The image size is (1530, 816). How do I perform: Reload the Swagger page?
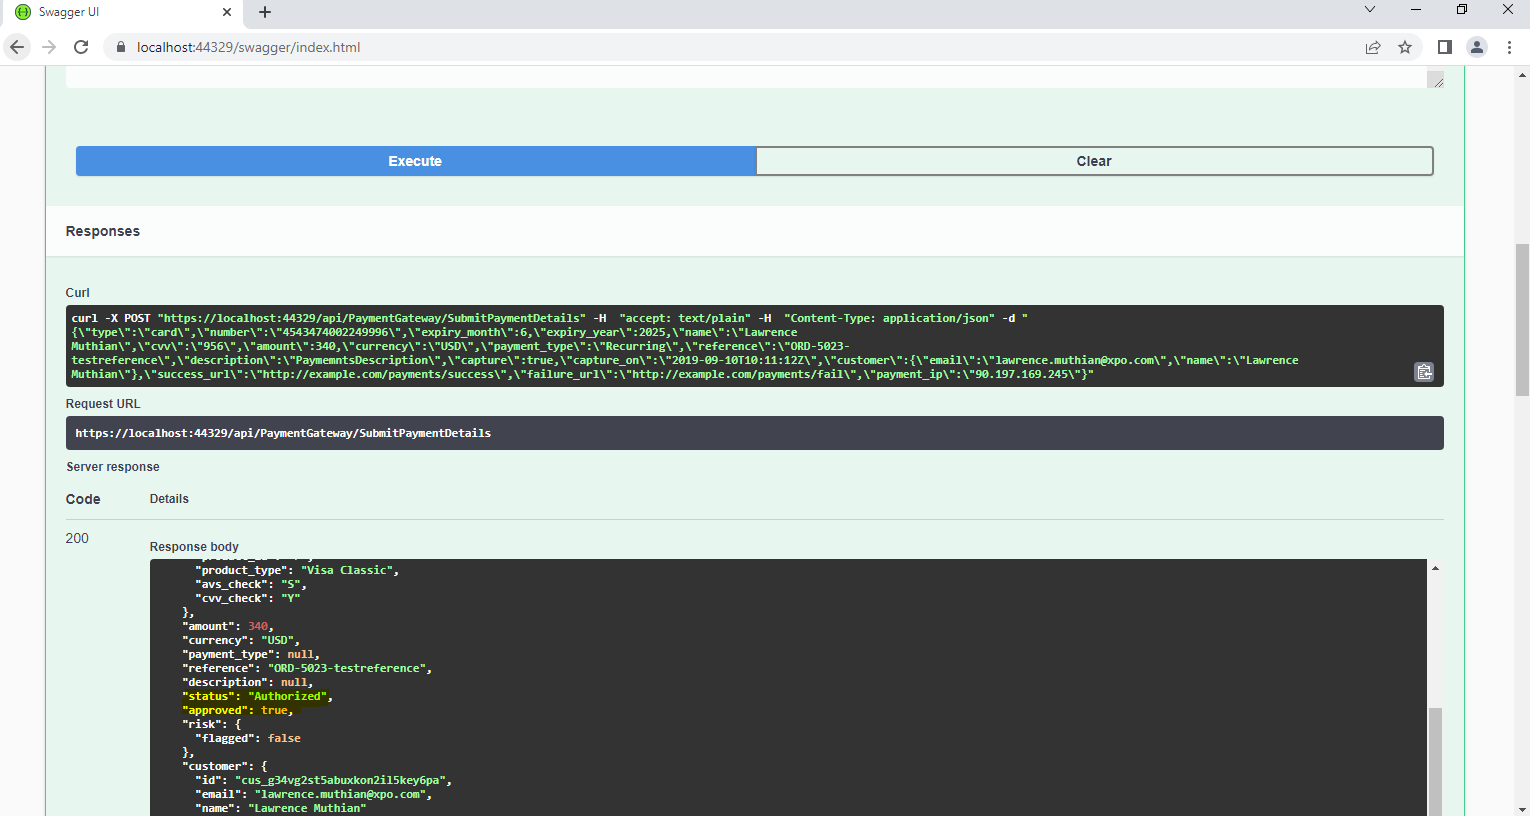(x=81, y=47)
